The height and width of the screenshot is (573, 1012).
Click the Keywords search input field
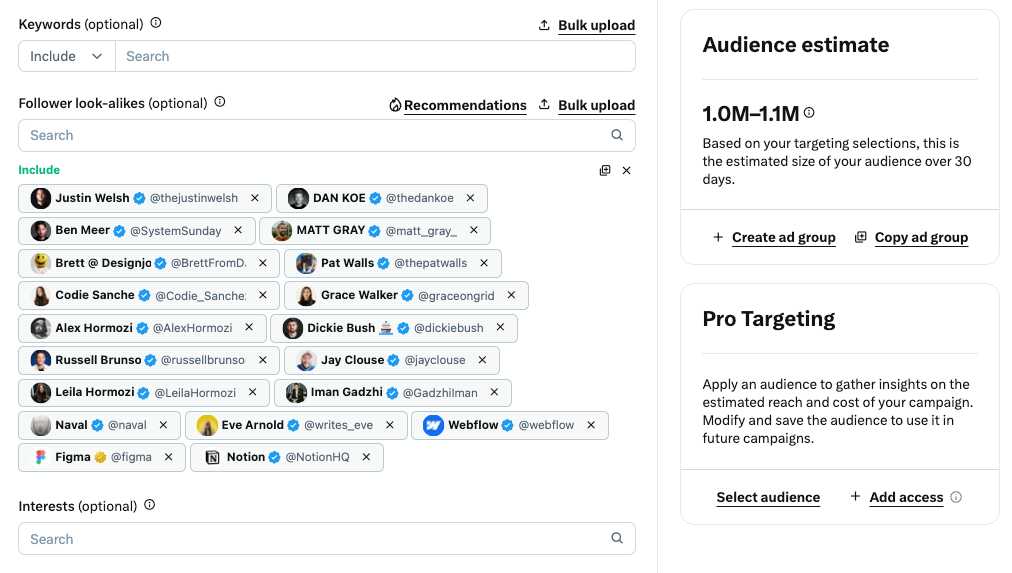(375, 56)
